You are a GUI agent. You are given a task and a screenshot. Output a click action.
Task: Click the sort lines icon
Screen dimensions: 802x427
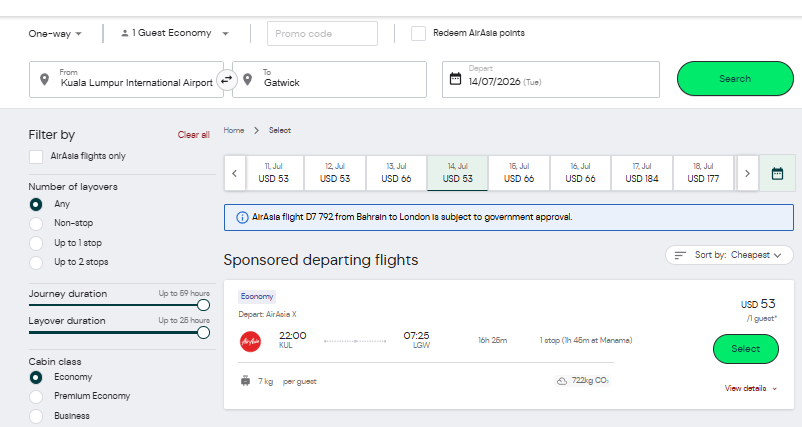[x=680, y=255]
